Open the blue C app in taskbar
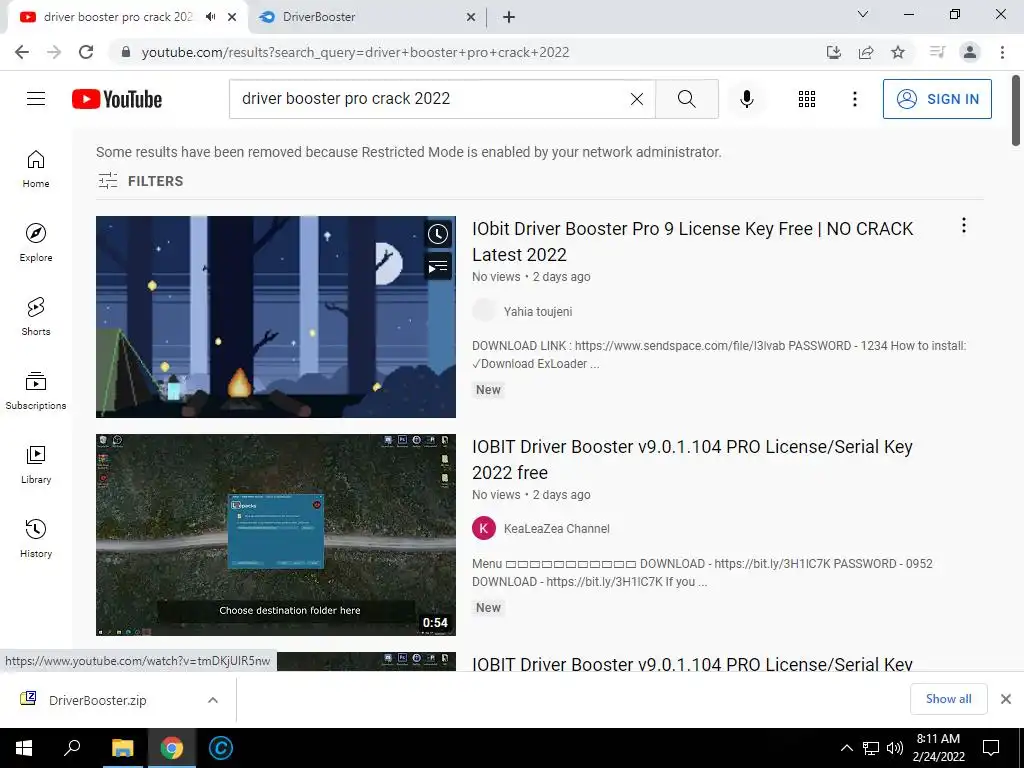 tap(221, 748)
